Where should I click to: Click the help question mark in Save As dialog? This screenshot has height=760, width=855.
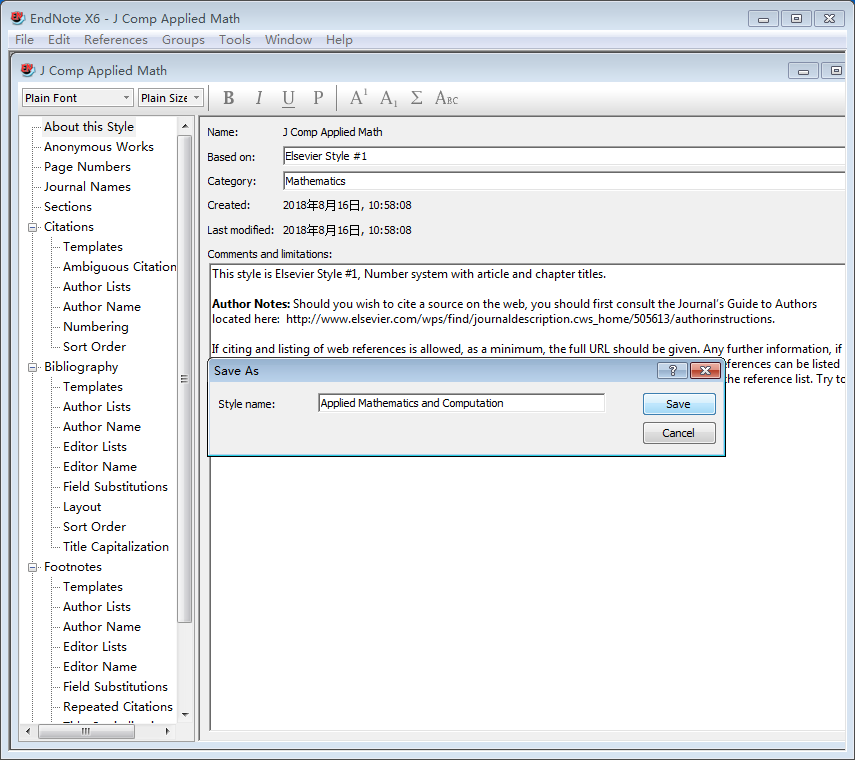coord(672,371)
